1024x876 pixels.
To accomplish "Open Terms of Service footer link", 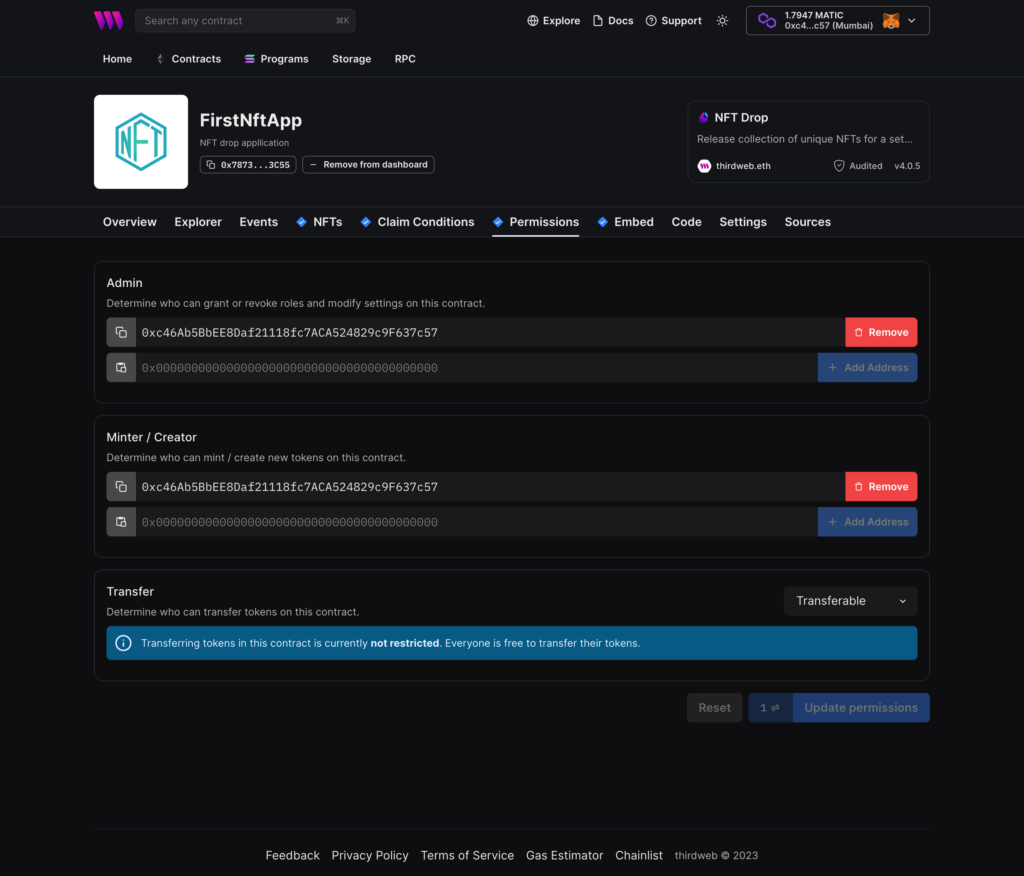I will point(467,856).
